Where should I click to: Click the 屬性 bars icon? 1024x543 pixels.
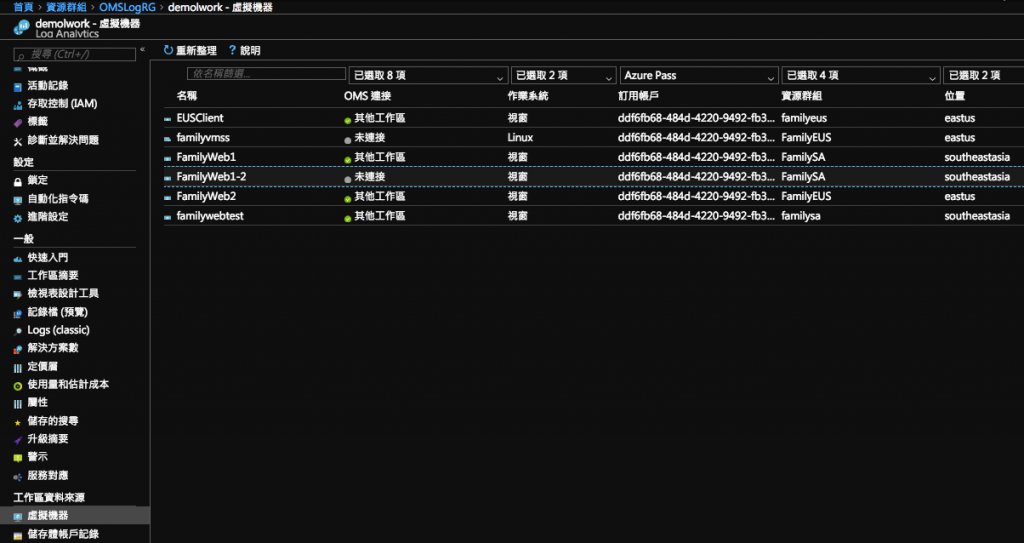(x=18, y=404)
